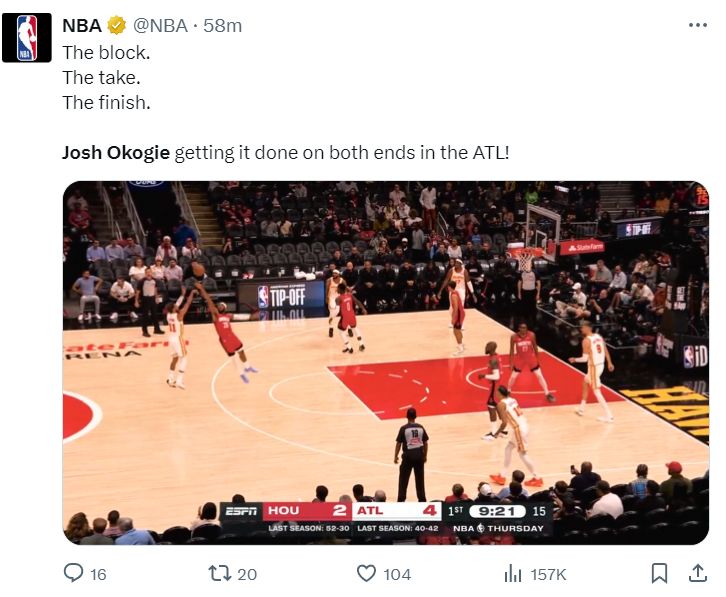Open the NBA profile avatar logo
Viewport: 726px width, 597px height.
[27, 38]
